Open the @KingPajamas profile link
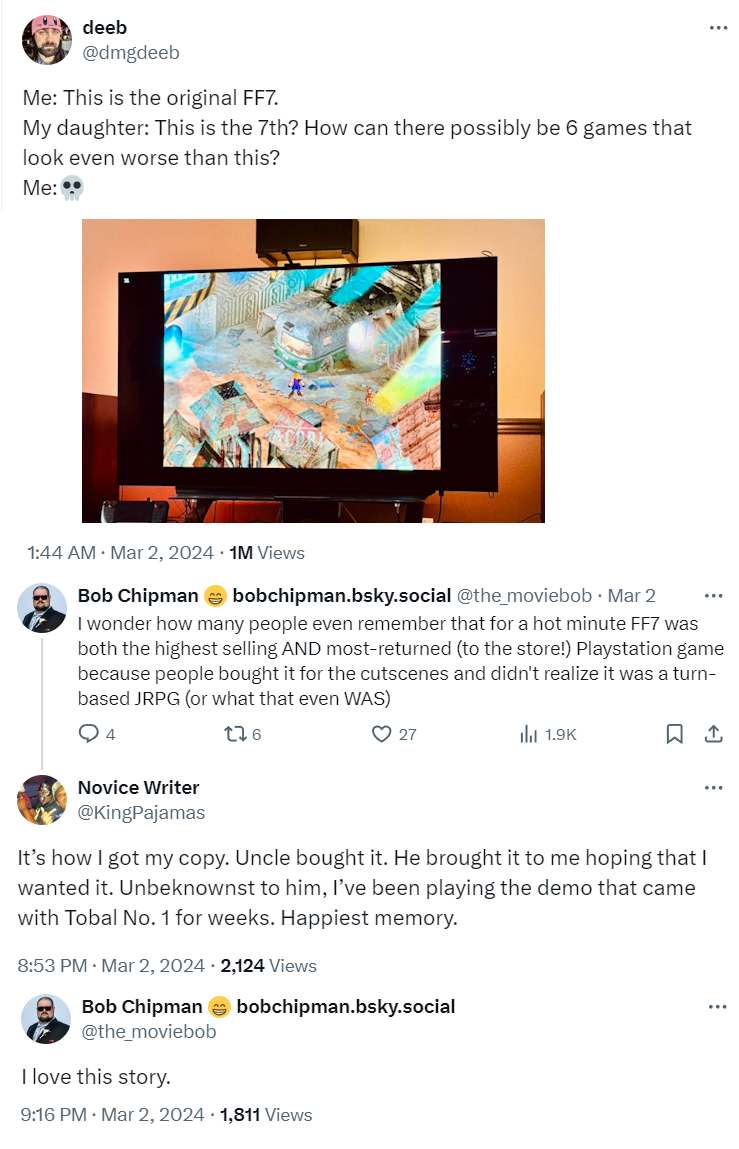 pyautogui.click(x=141, y=813)
